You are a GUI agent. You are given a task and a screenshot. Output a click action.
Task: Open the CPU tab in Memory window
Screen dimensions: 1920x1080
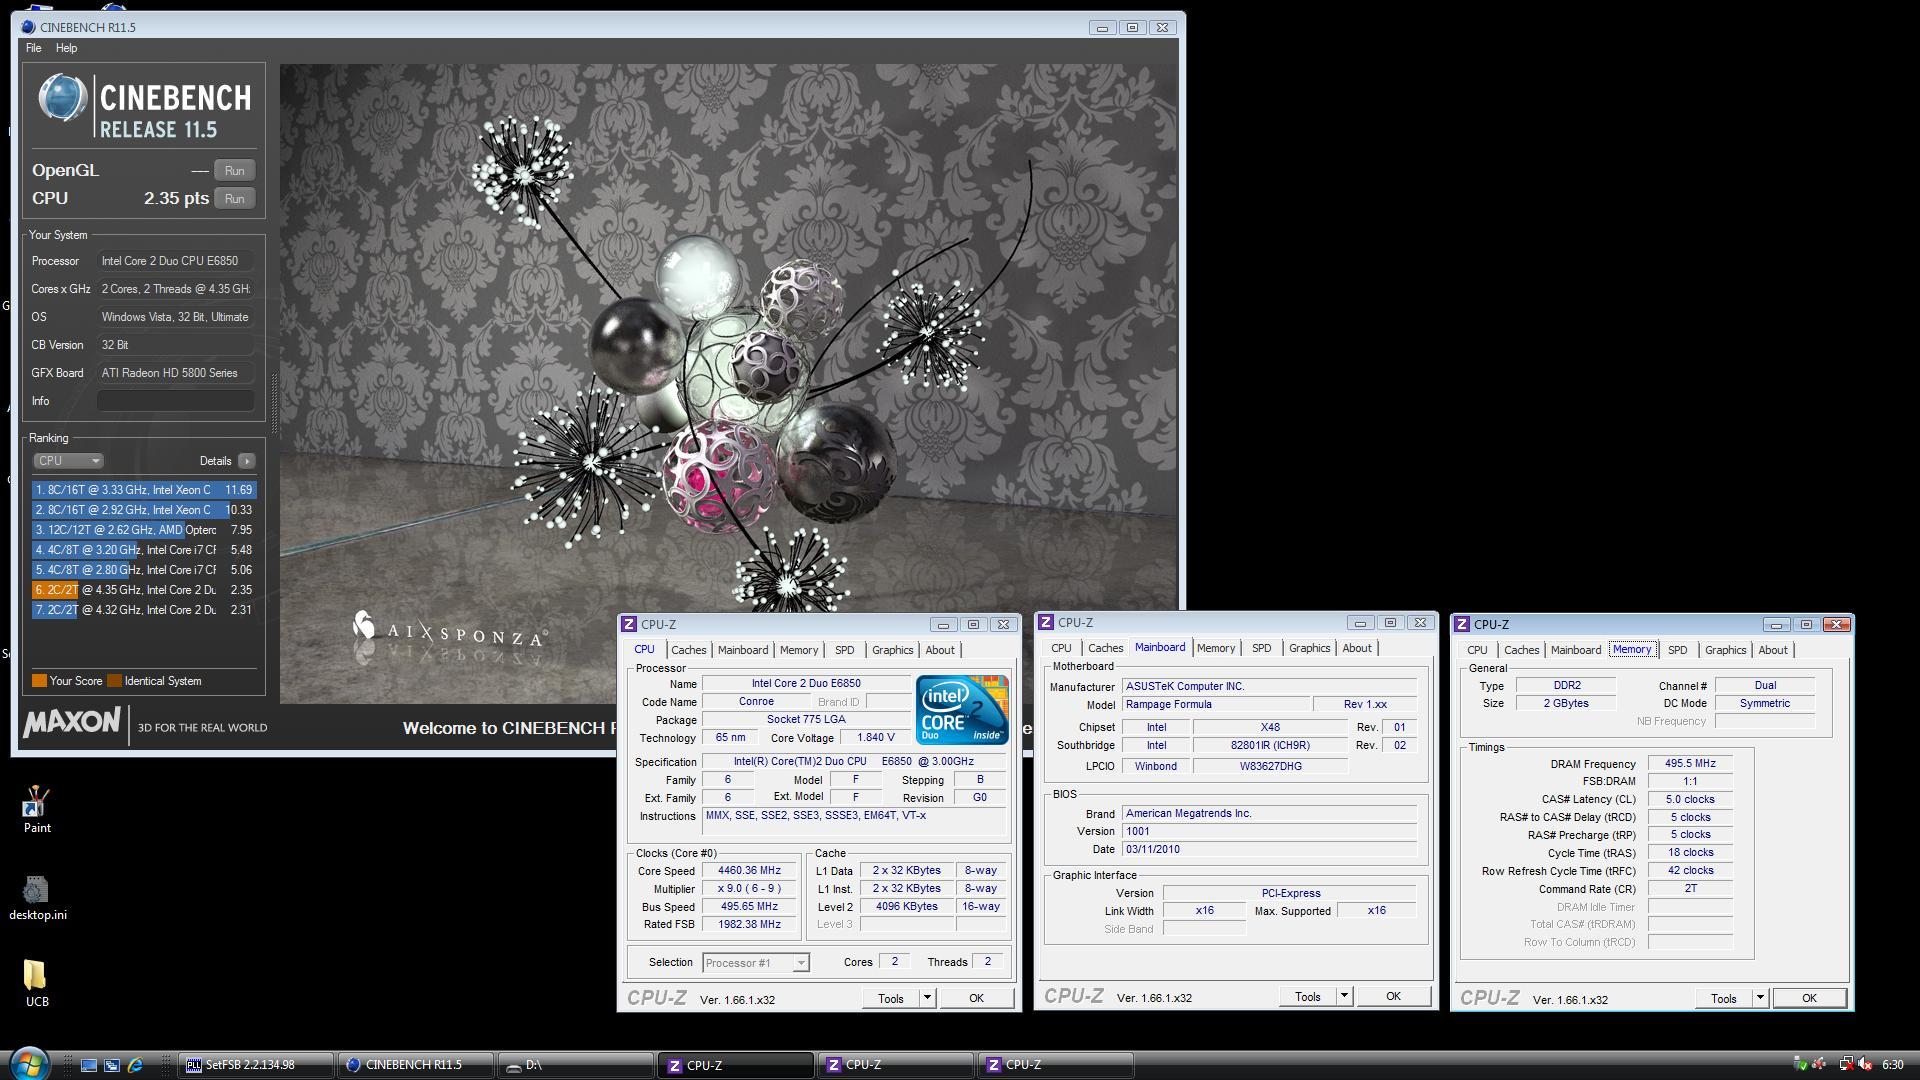tap(1477, 650)
